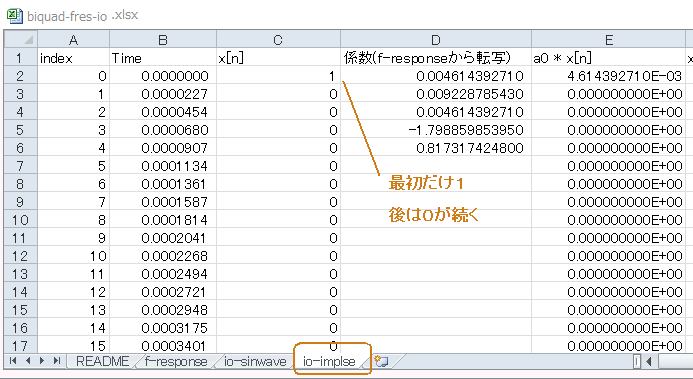Select cell with 4.614392710E-03
The image size is (693, 379).
[609, 76]
